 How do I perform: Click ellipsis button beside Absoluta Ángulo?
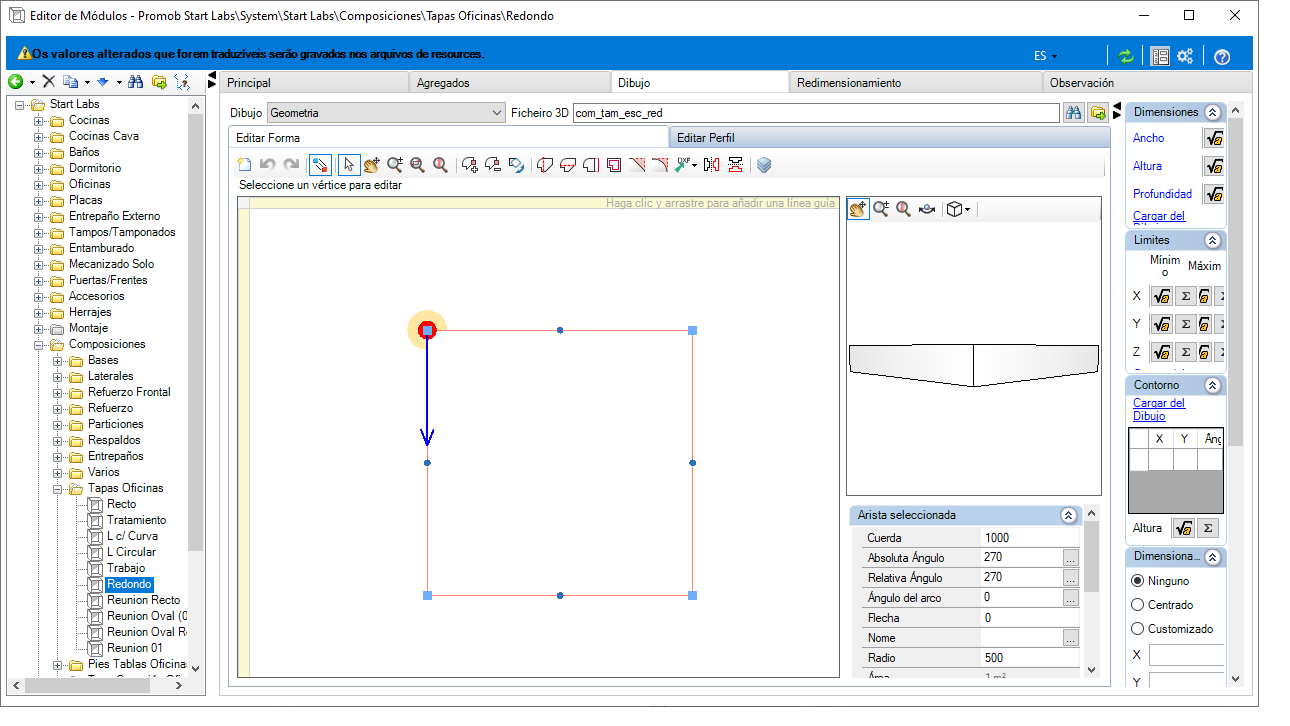[x=1070, y=557]
